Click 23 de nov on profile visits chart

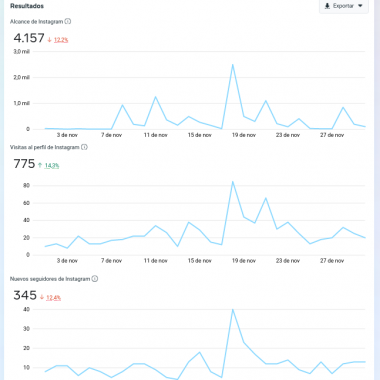click(x=288, y=261)
